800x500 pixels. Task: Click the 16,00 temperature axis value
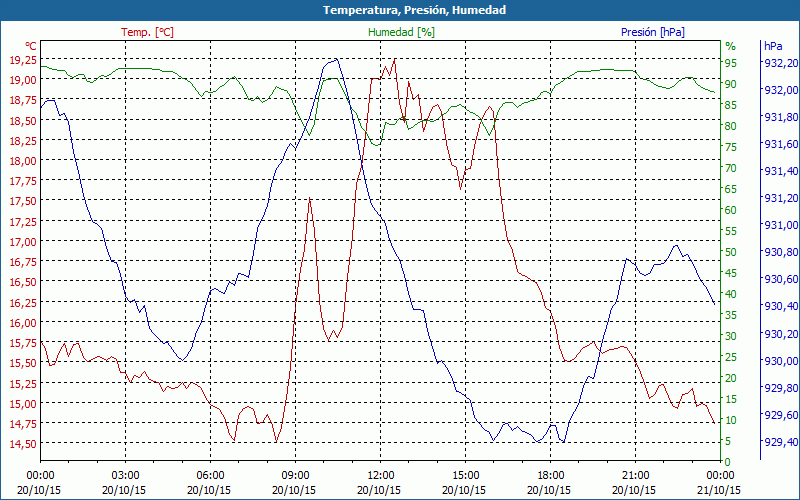click(x=23, y=322)
